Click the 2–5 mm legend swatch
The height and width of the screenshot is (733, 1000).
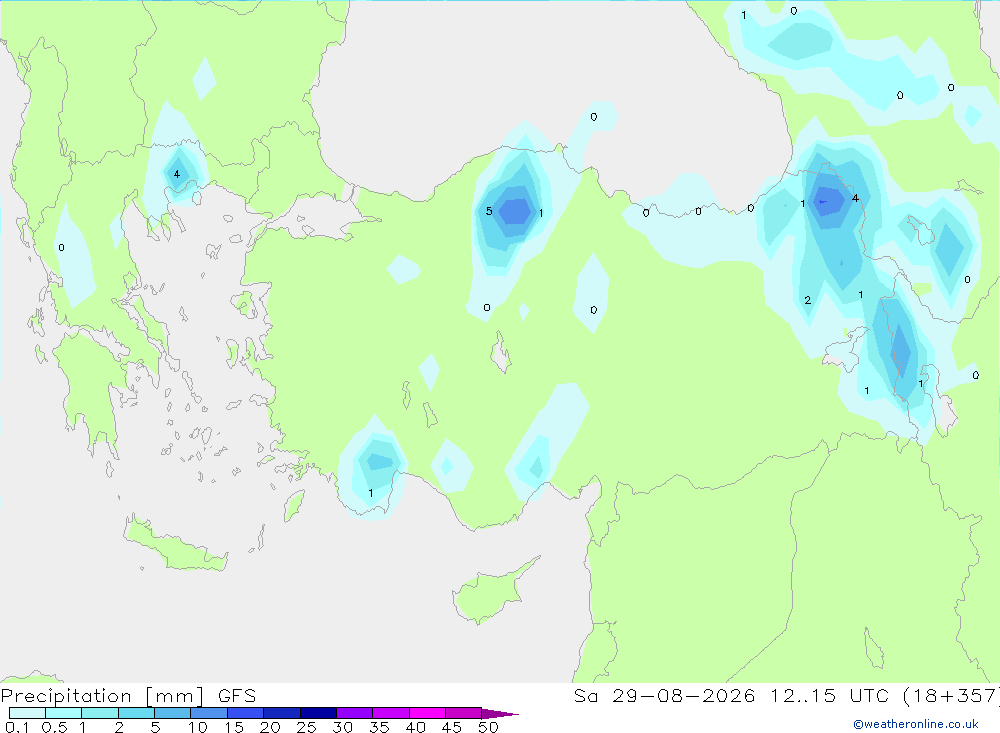[136, 713]
